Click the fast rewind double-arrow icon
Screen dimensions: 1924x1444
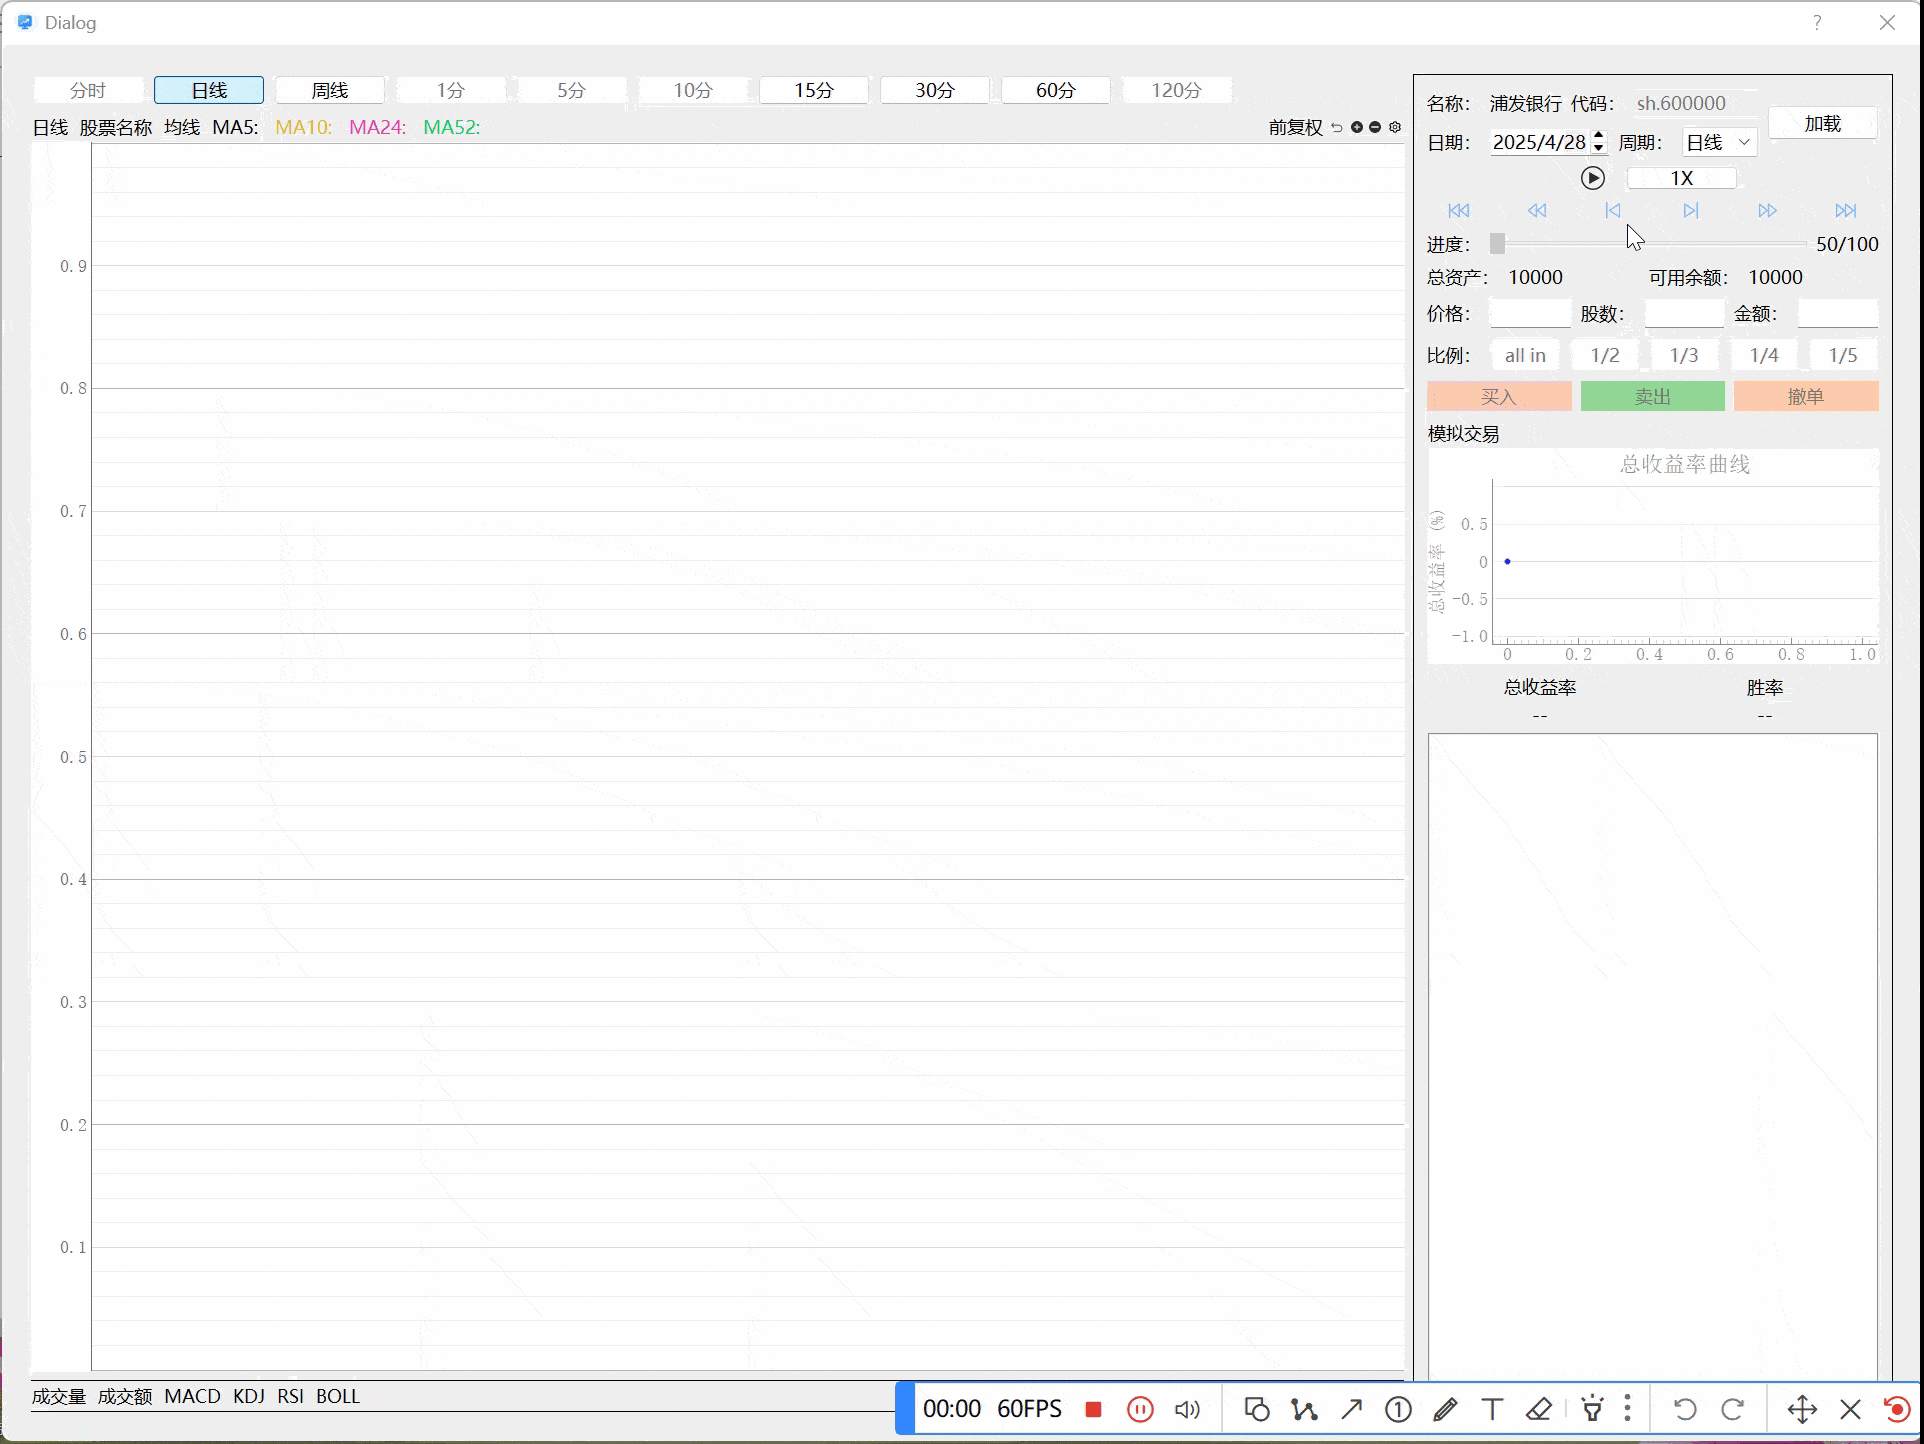pos(1537,211)
